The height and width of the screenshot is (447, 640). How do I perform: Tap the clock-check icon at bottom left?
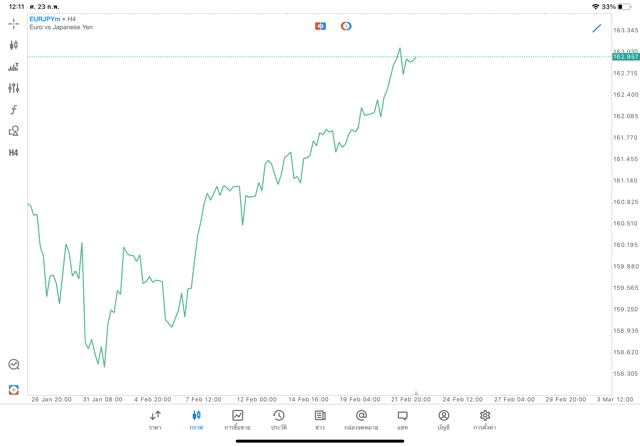pos(13,365)
